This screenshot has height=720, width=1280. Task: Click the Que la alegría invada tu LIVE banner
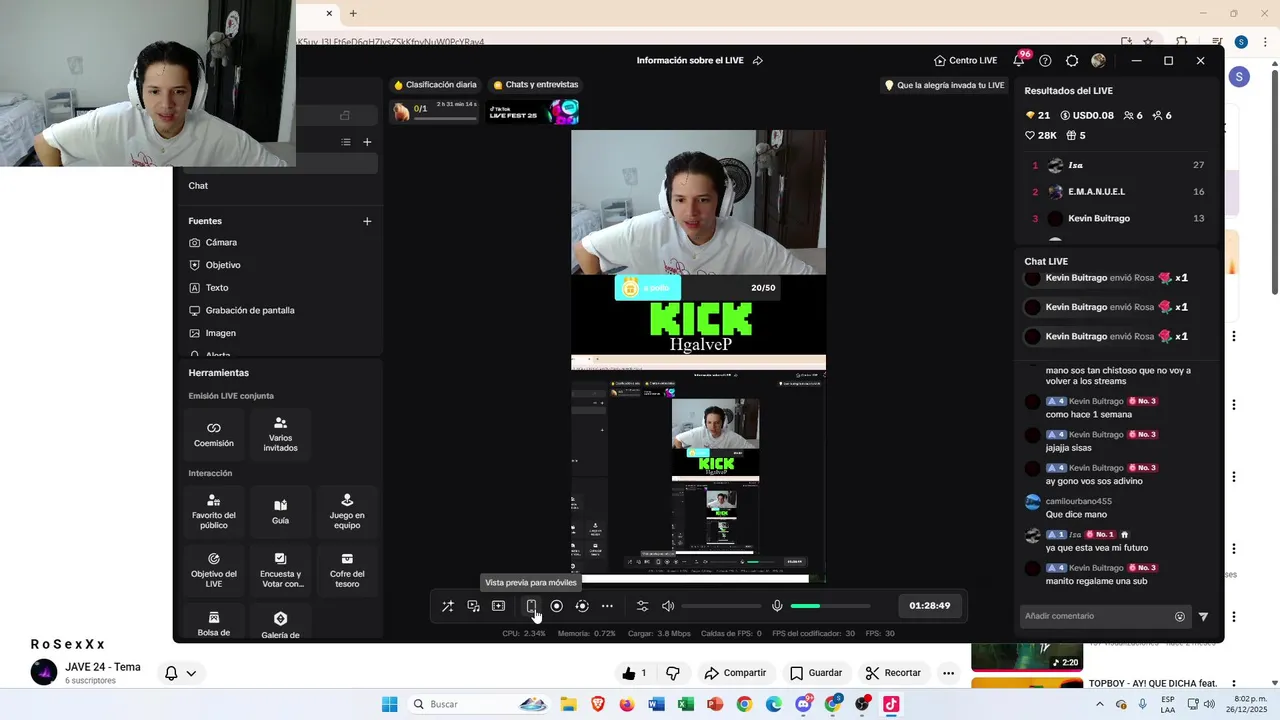944,86
